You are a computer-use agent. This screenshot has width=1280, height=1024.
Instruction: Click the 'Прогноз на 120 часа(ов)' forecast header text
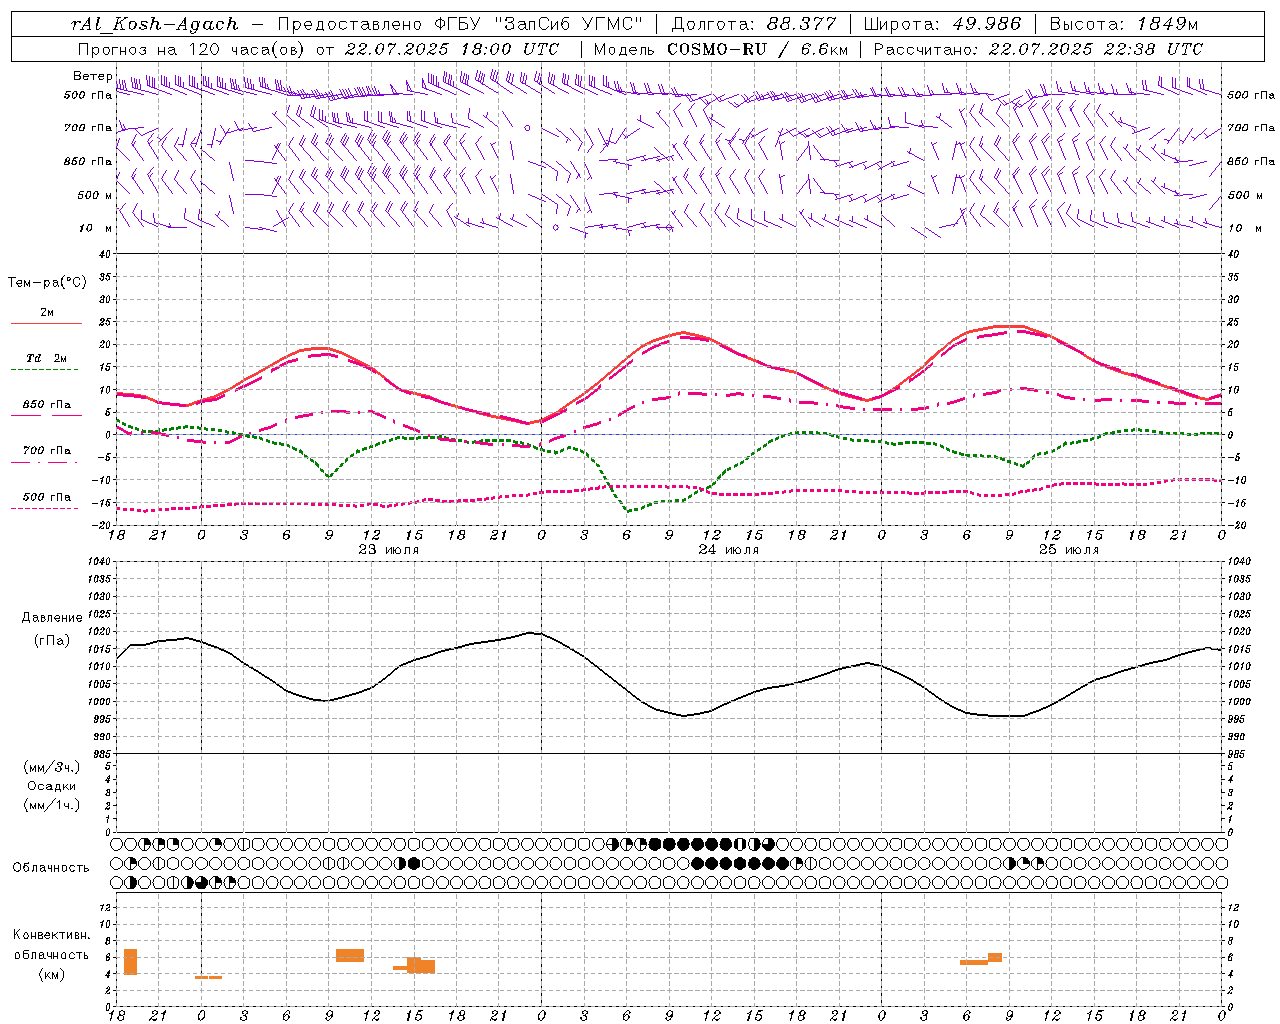coord(192,49)
